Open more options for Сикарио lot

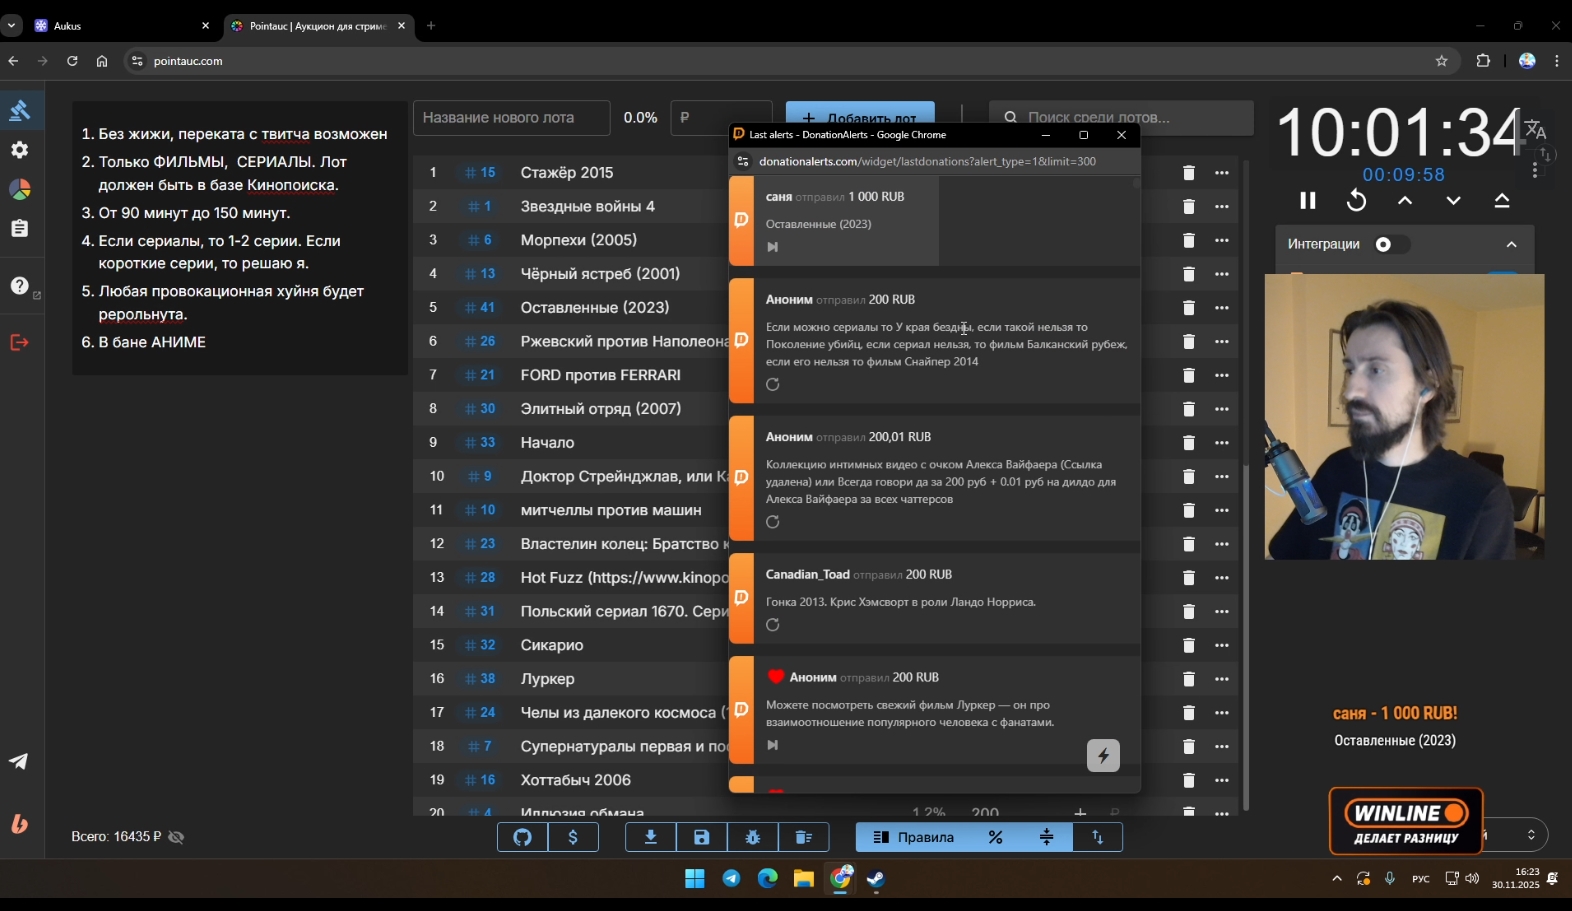click(x=1222, y=645)
